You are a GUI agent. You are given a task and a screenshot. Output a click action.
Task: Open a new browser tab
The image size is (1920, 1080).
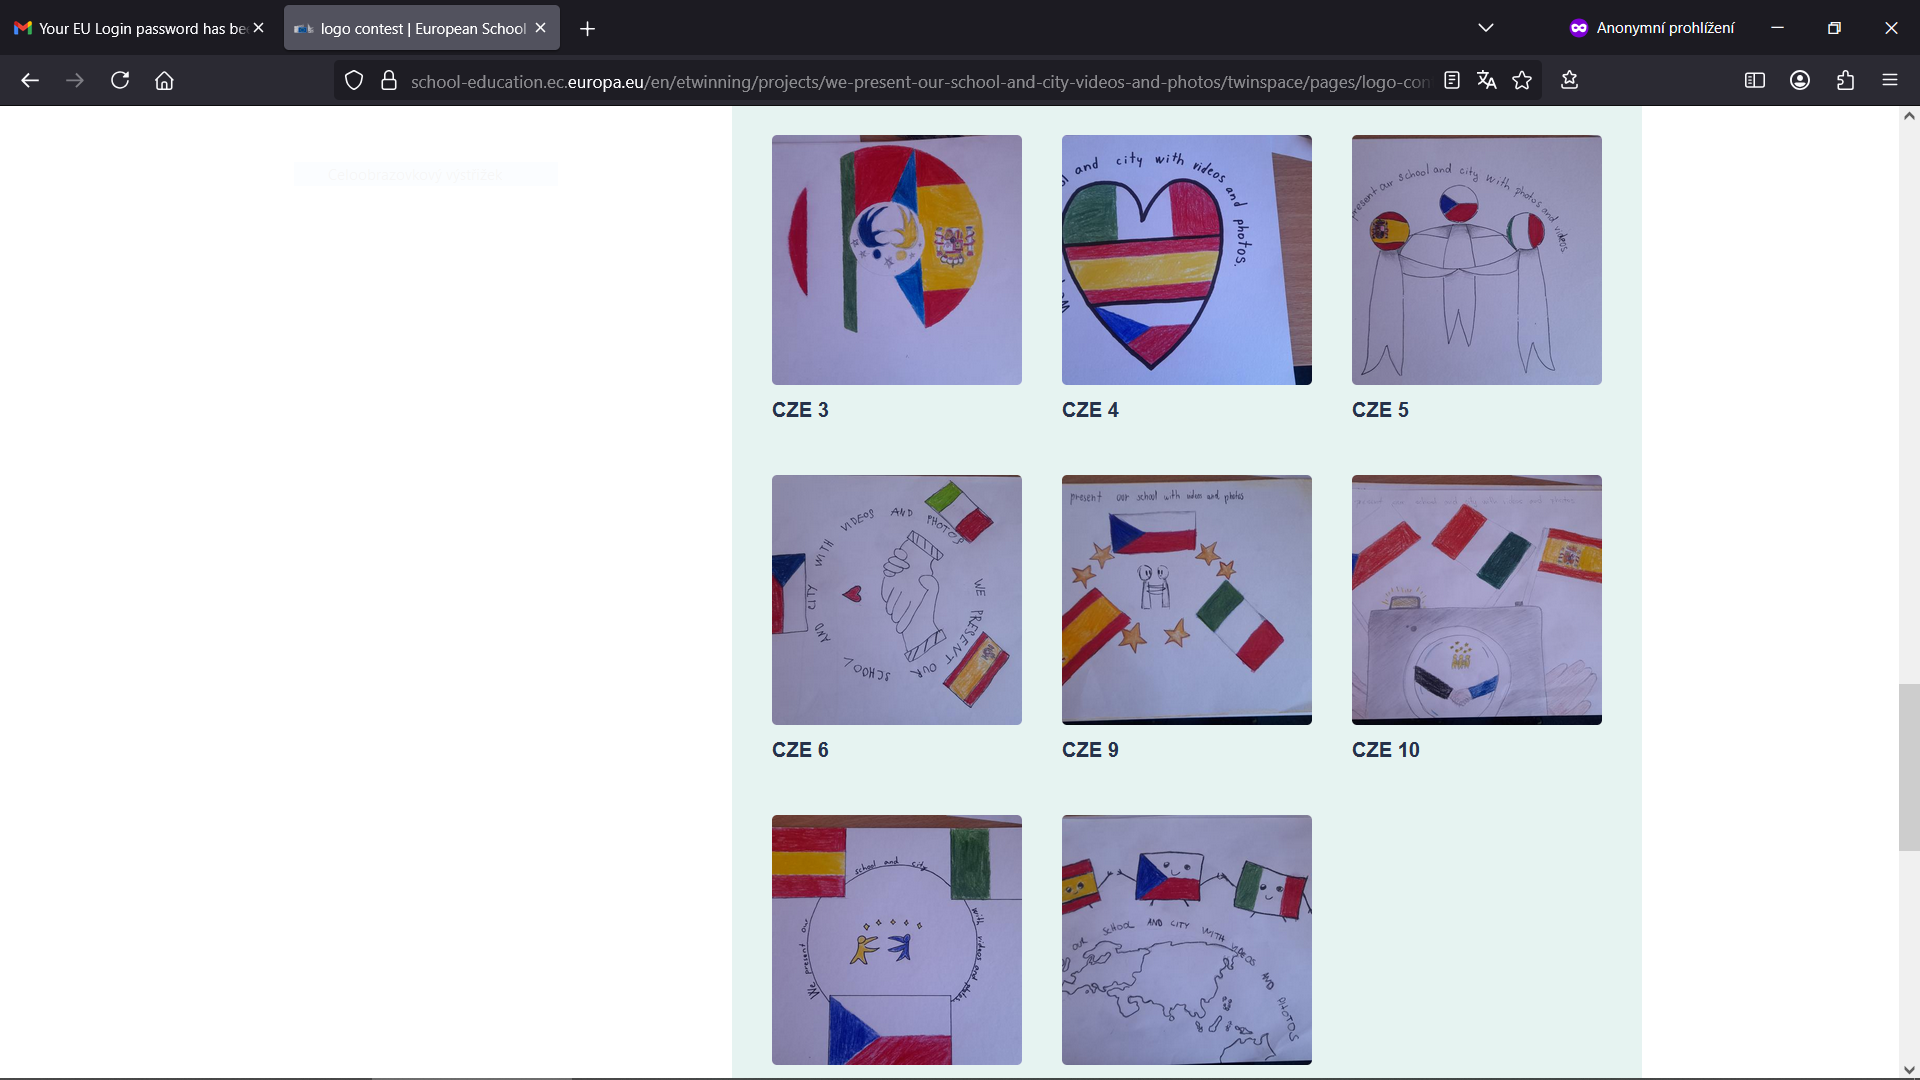(588, 29)
